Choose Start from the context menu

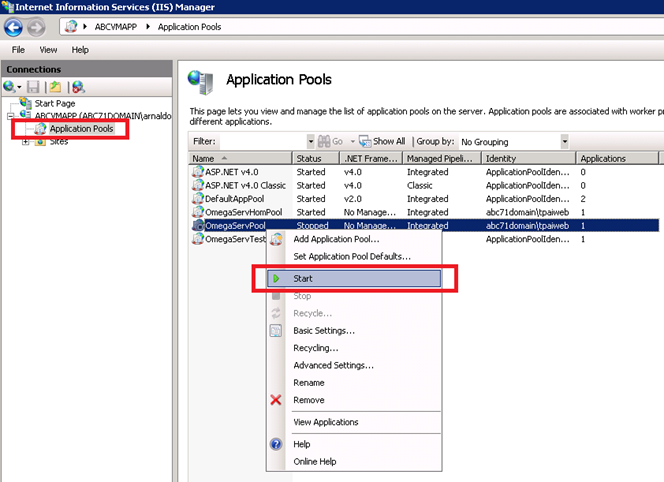point(354,278)
